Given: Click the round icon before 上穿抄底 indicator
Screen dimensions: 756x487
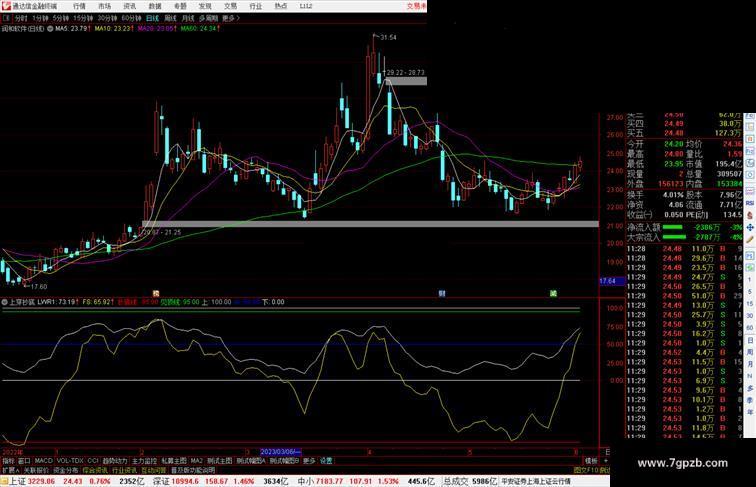Looking at the screenshot, I should point(5,302).
